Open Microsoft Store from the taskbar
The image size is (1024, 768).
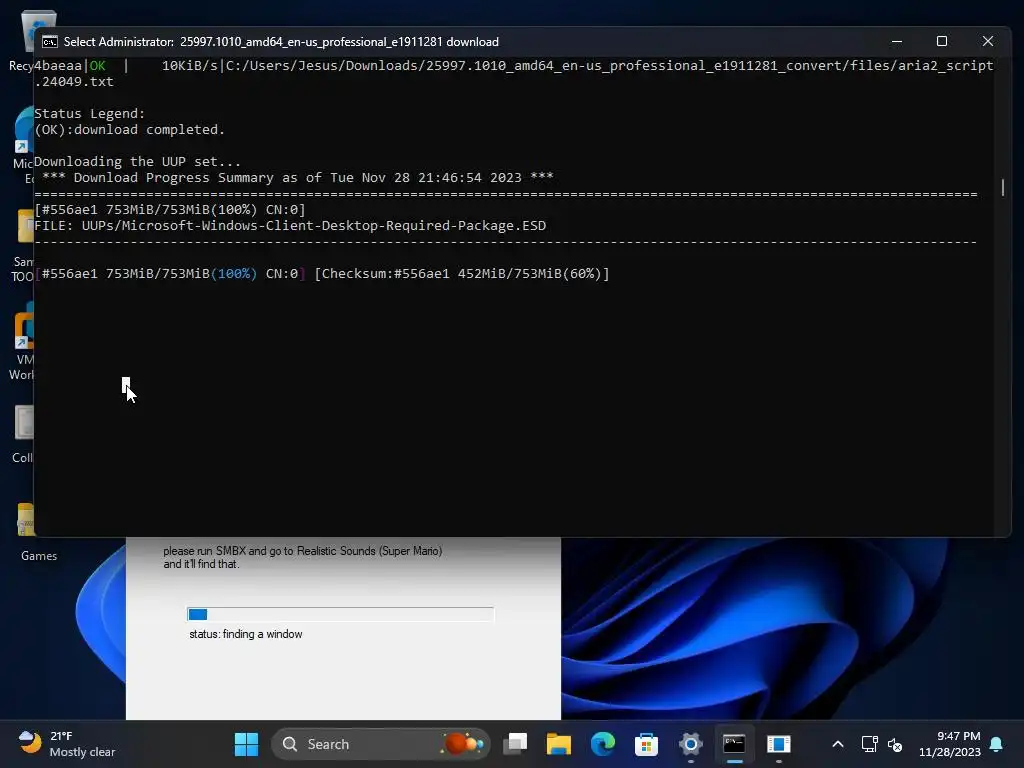click(x=646, y=744)
